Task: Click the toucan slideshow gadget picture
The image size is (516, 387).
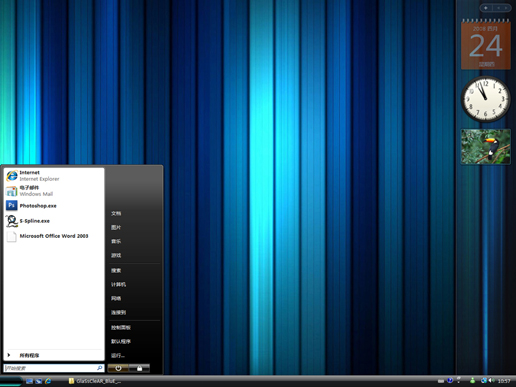Action: click(x=486, y=147)
